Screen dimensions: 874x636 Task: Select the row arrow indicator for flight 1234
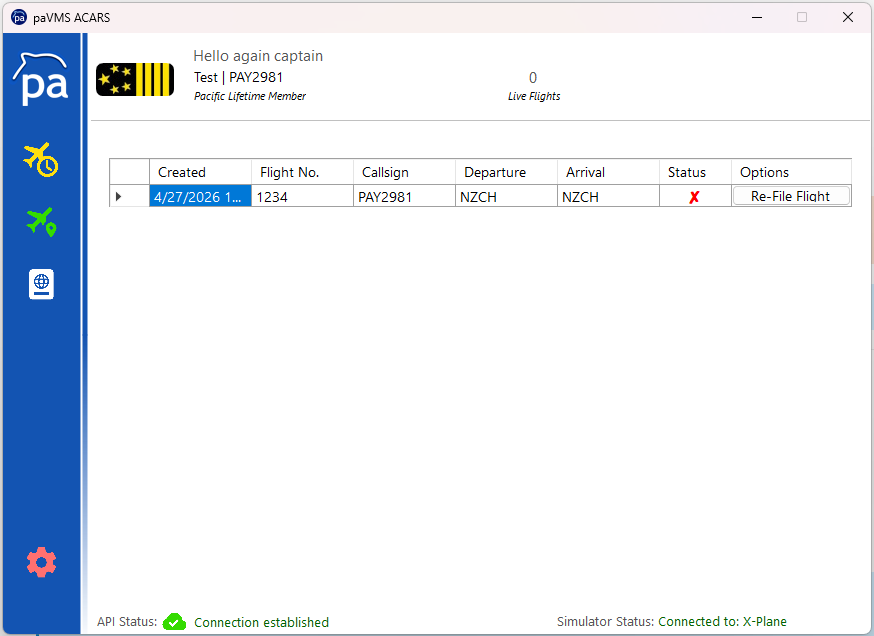[118, 196]
